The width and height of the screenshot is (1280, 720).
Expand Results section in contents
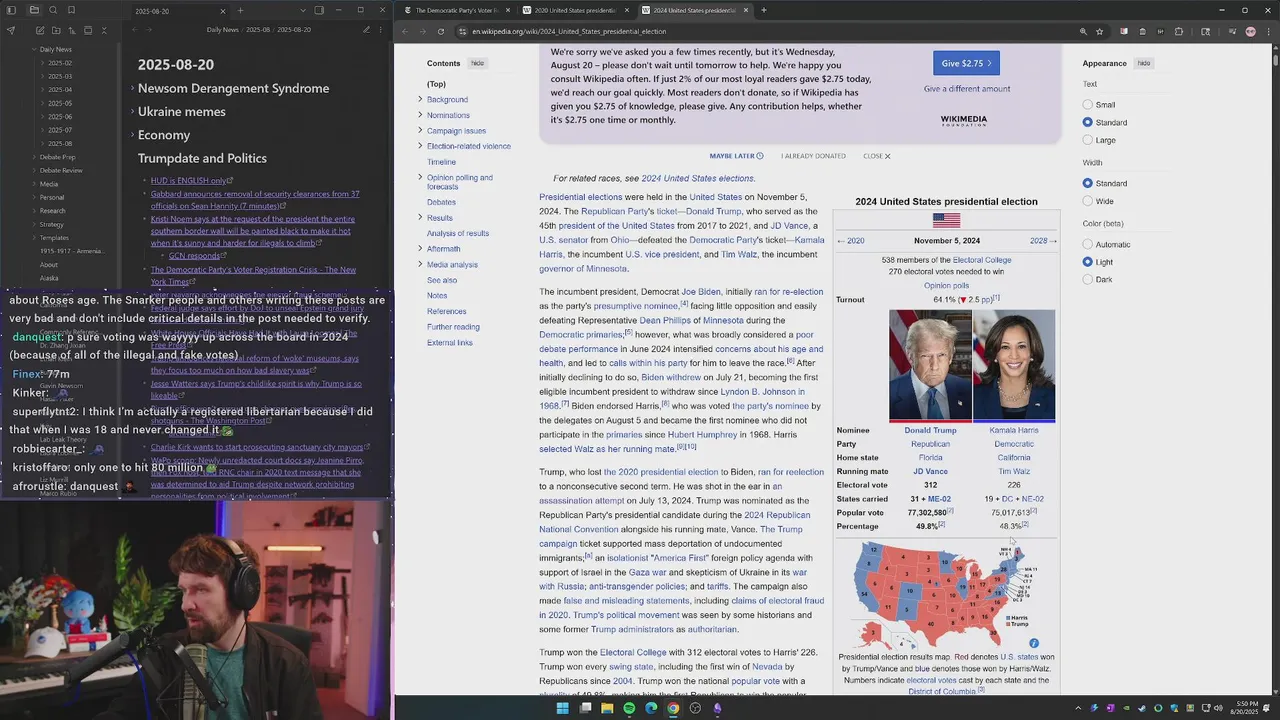point(420,217)
